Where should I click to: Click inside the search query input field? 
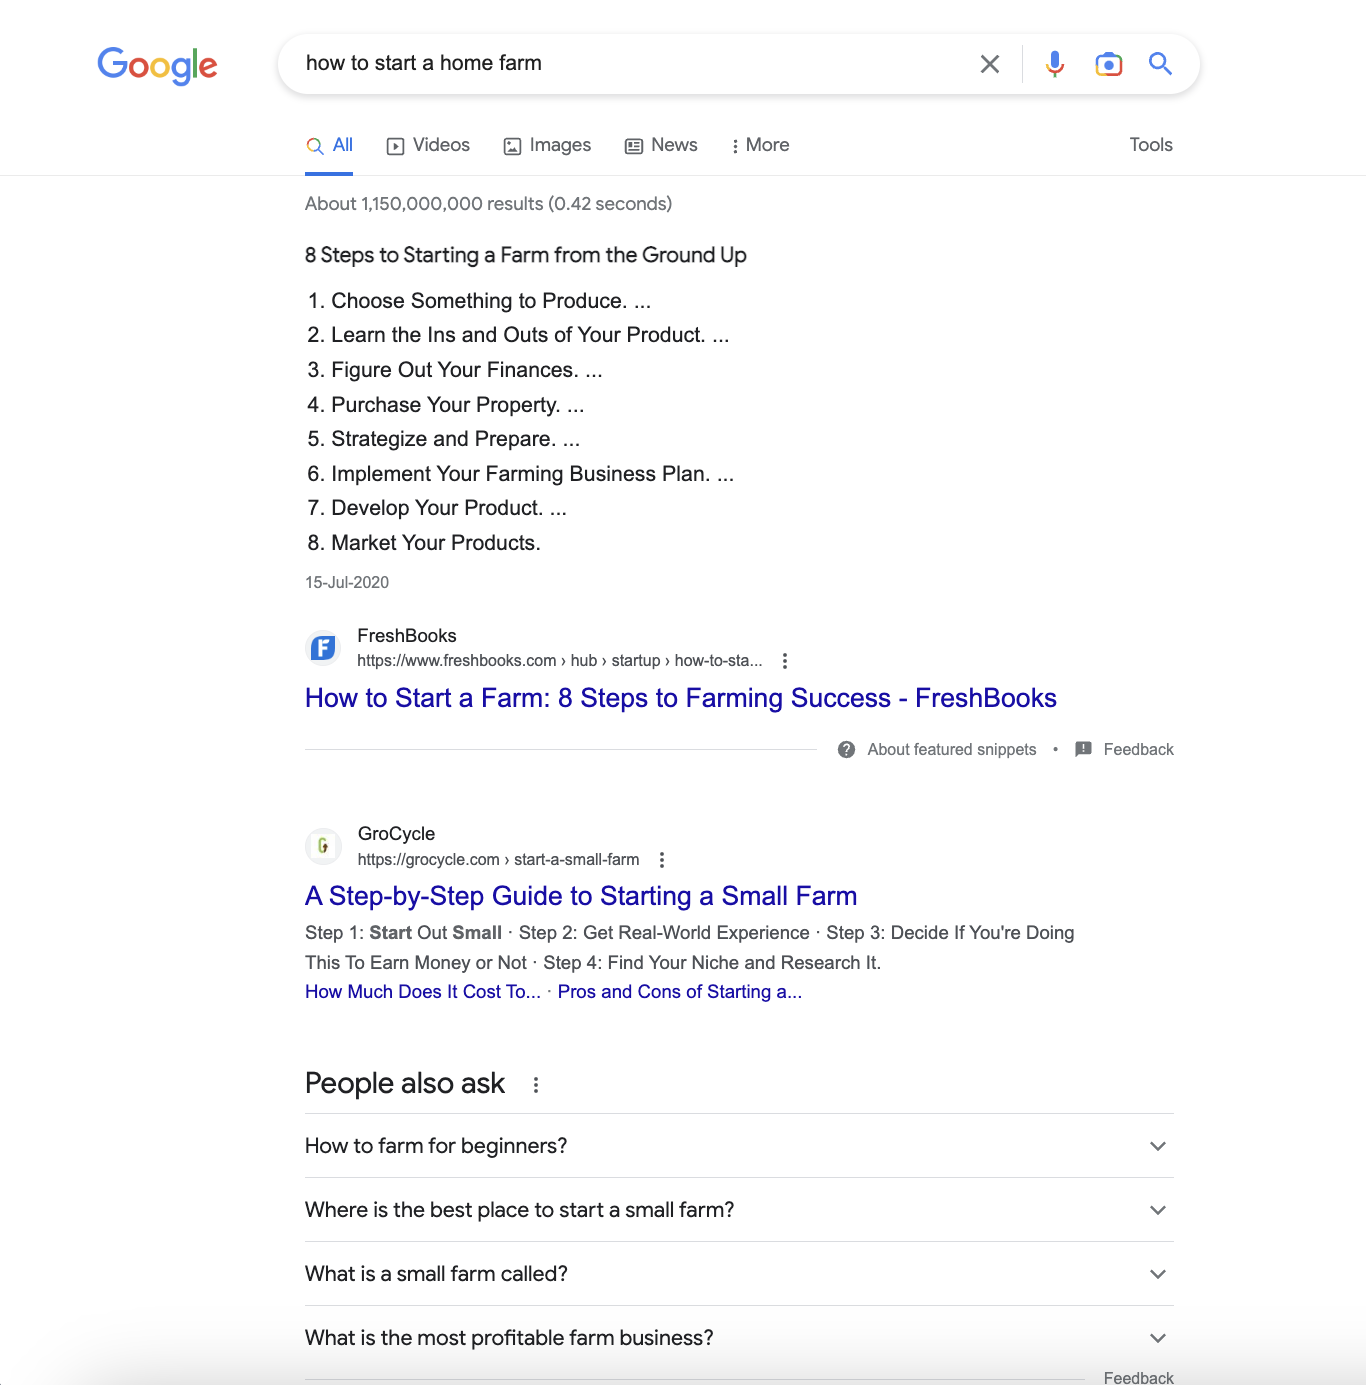tap(630, 64)
